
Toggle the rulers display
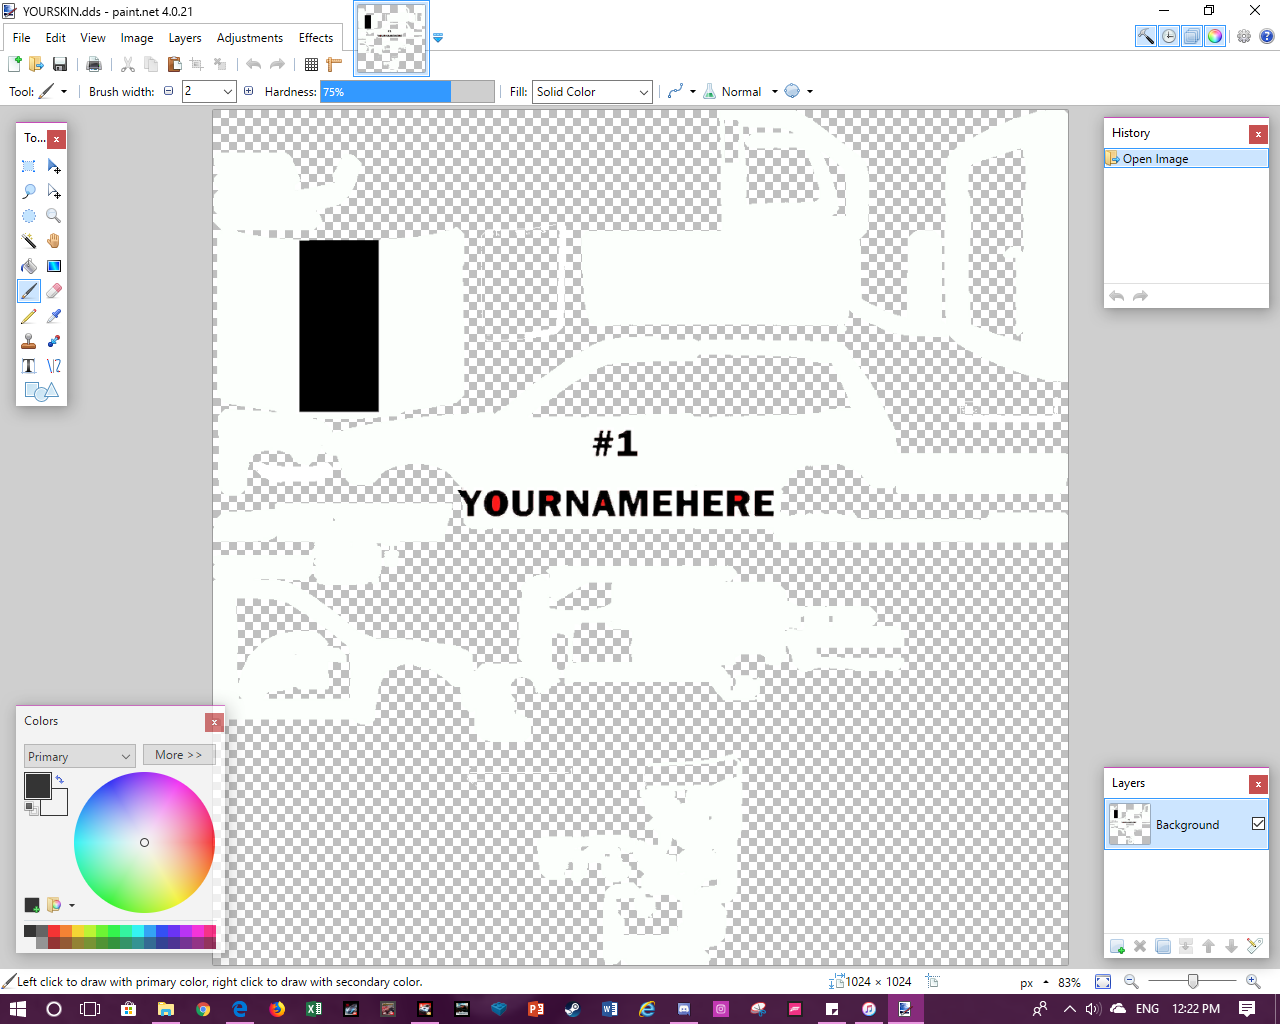click(334, 64)
